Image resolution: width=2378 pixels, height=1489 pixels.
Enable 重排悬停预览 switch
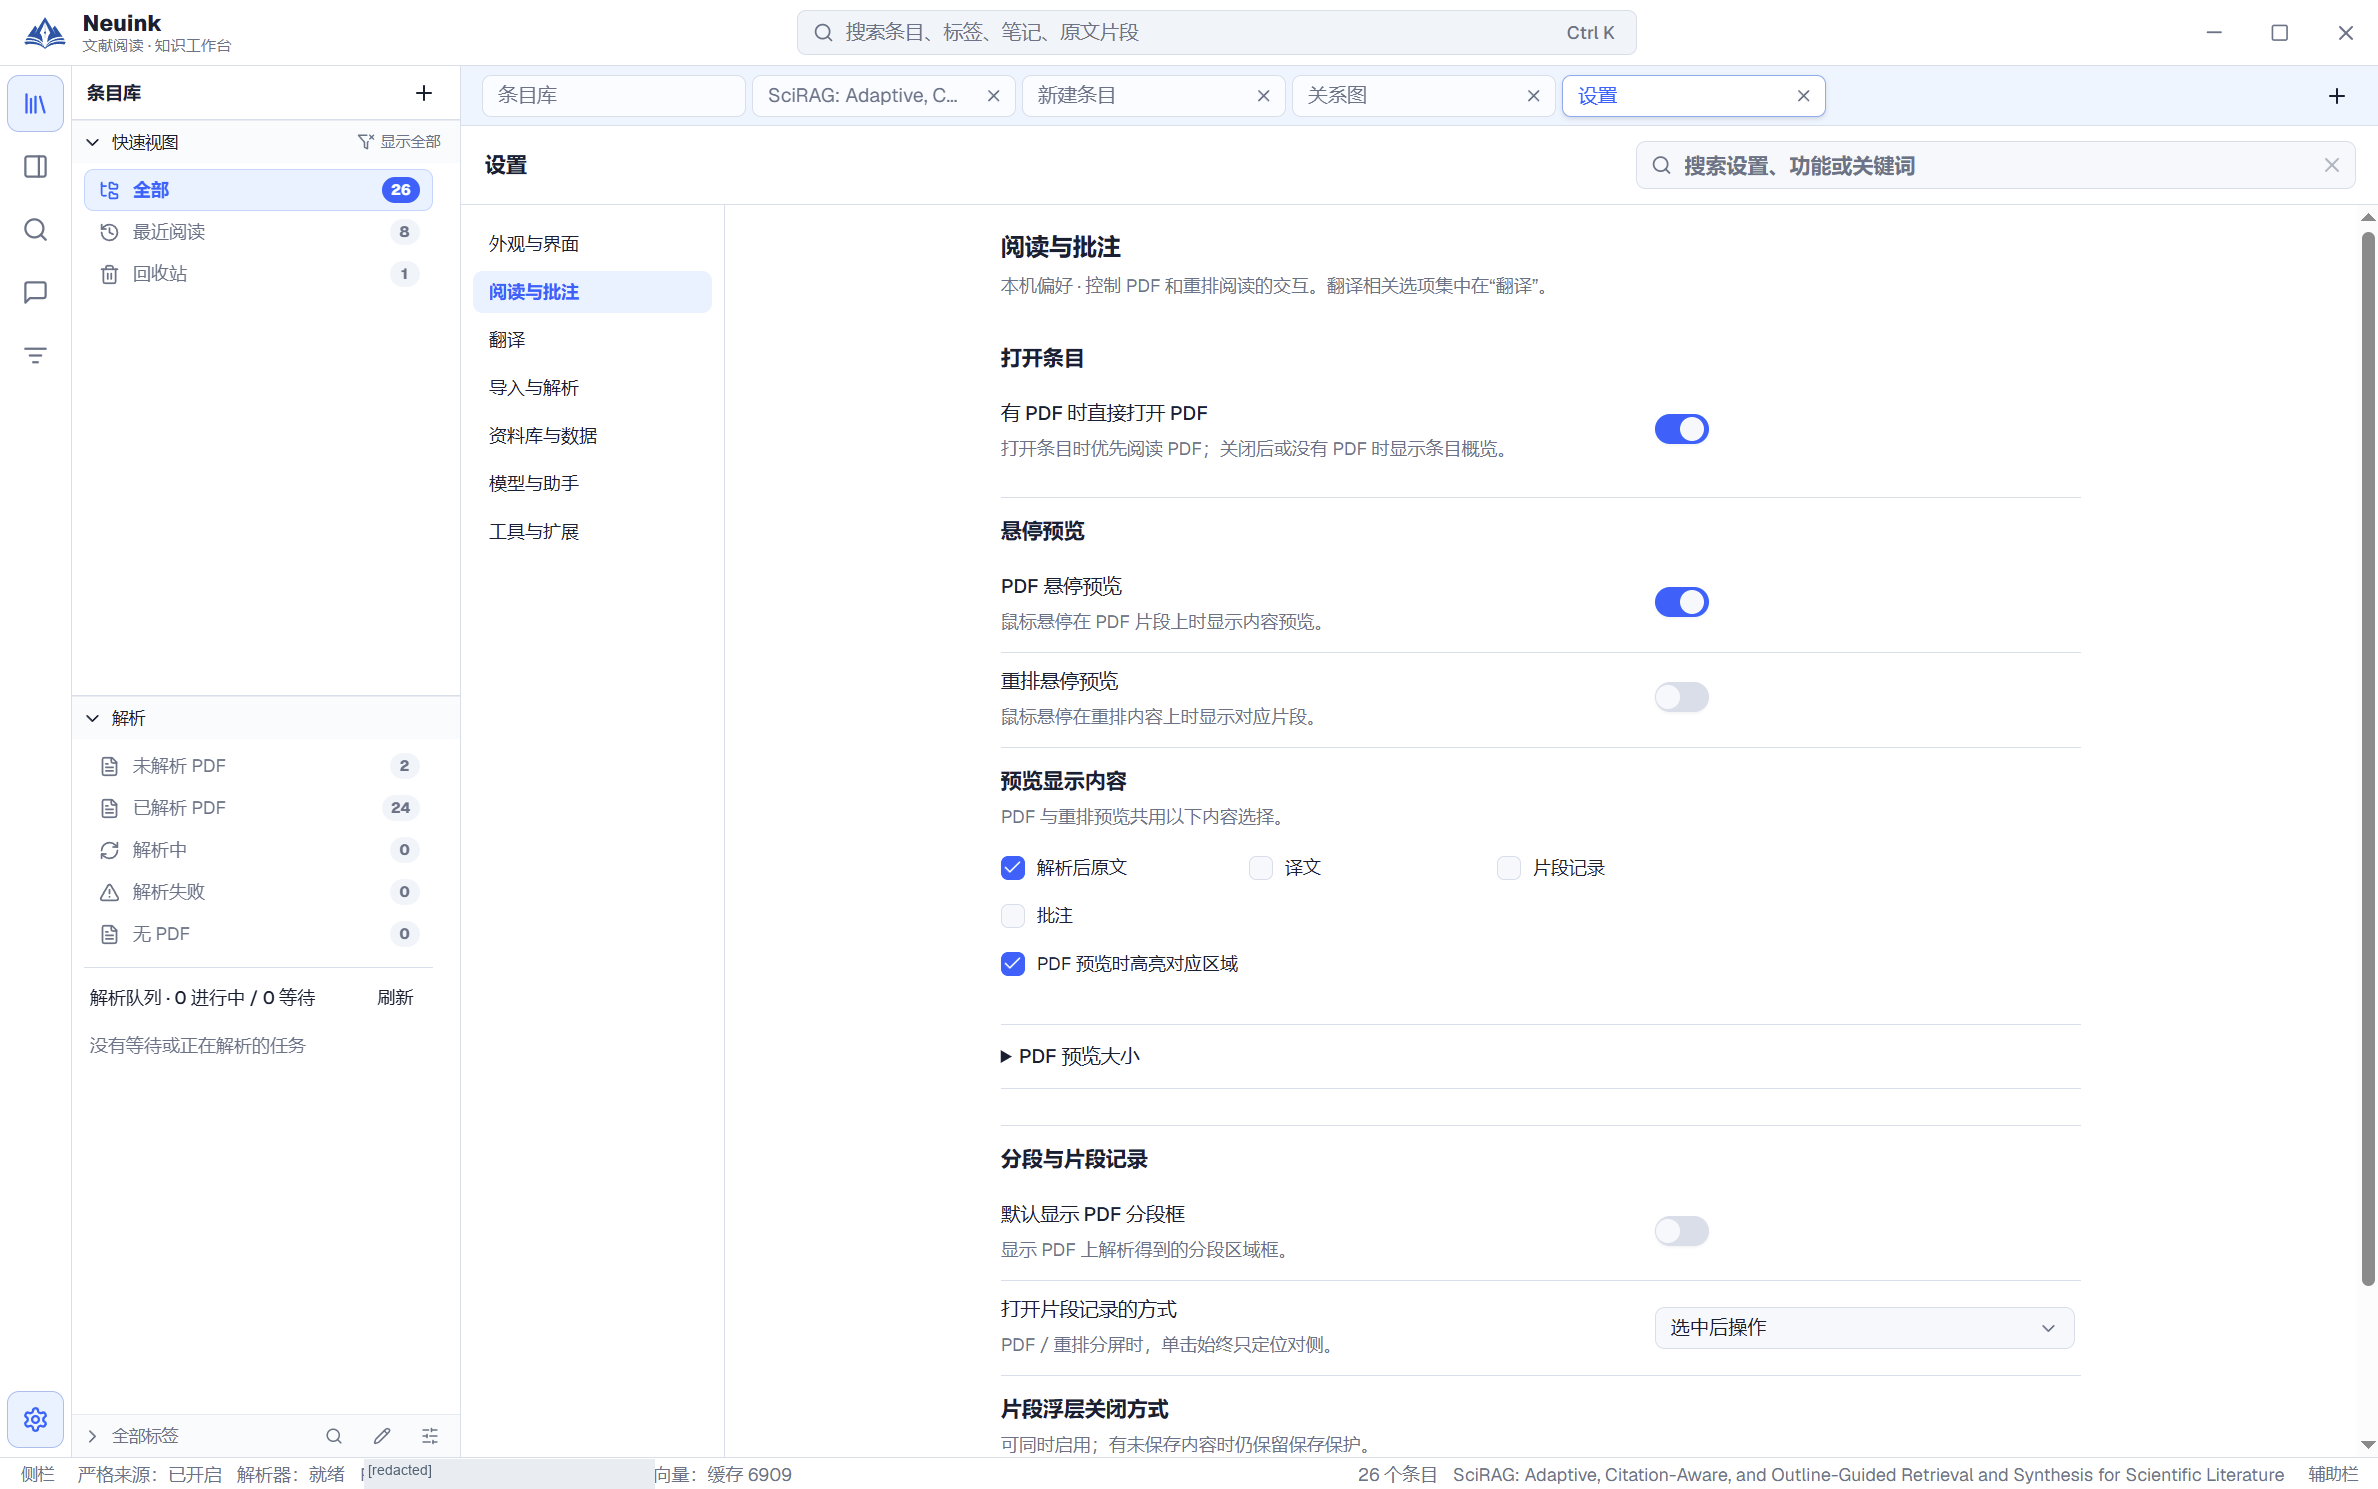click(1681, 697)
